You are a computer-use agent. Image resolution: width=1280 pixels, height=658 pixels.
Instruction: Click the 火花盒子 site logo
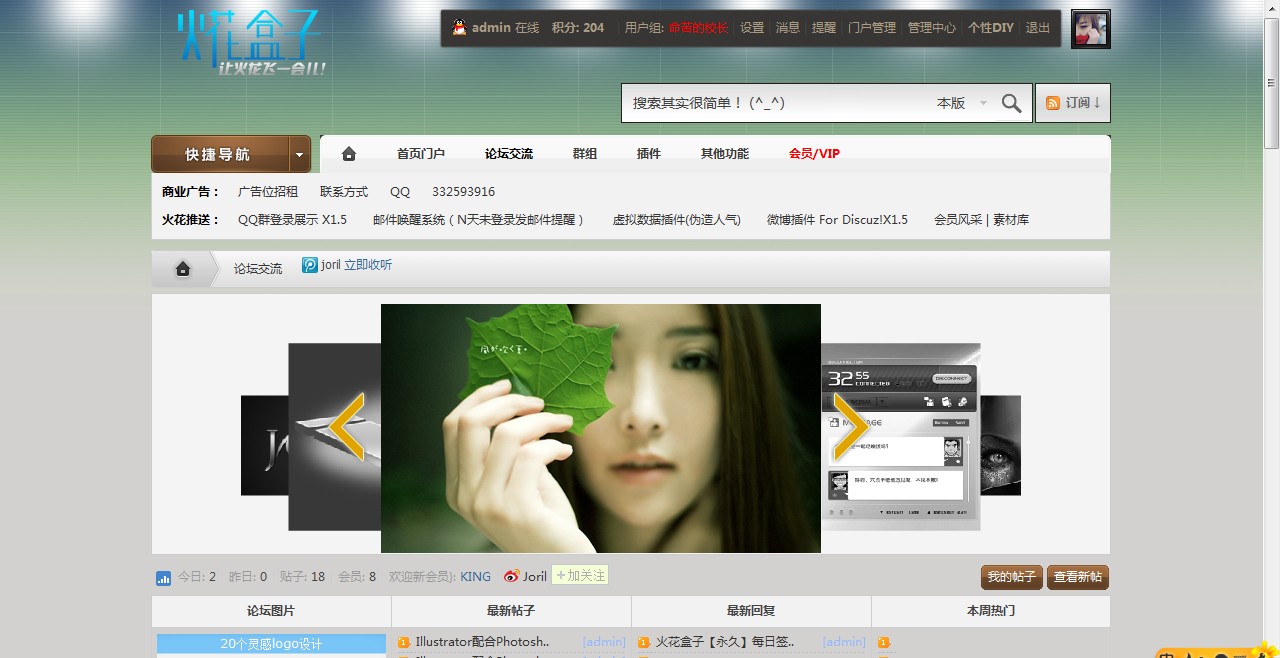click(251, 44)
